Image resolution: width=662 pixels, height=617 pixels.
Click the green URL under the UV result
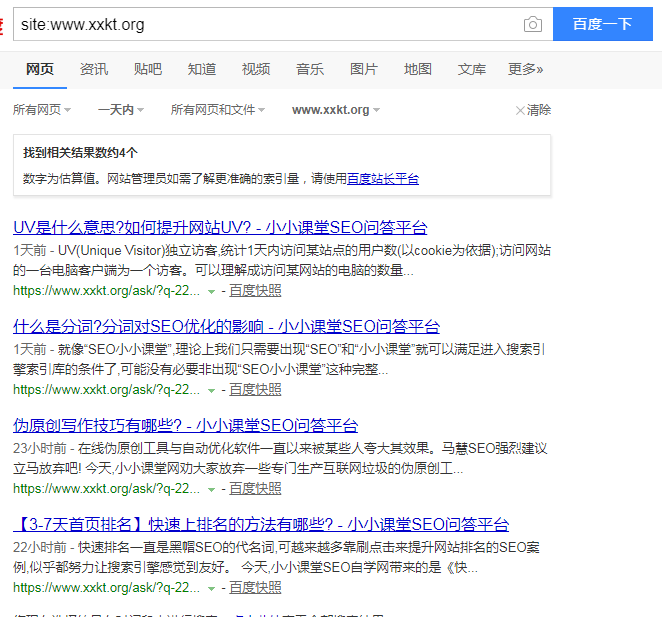[106, 291]
